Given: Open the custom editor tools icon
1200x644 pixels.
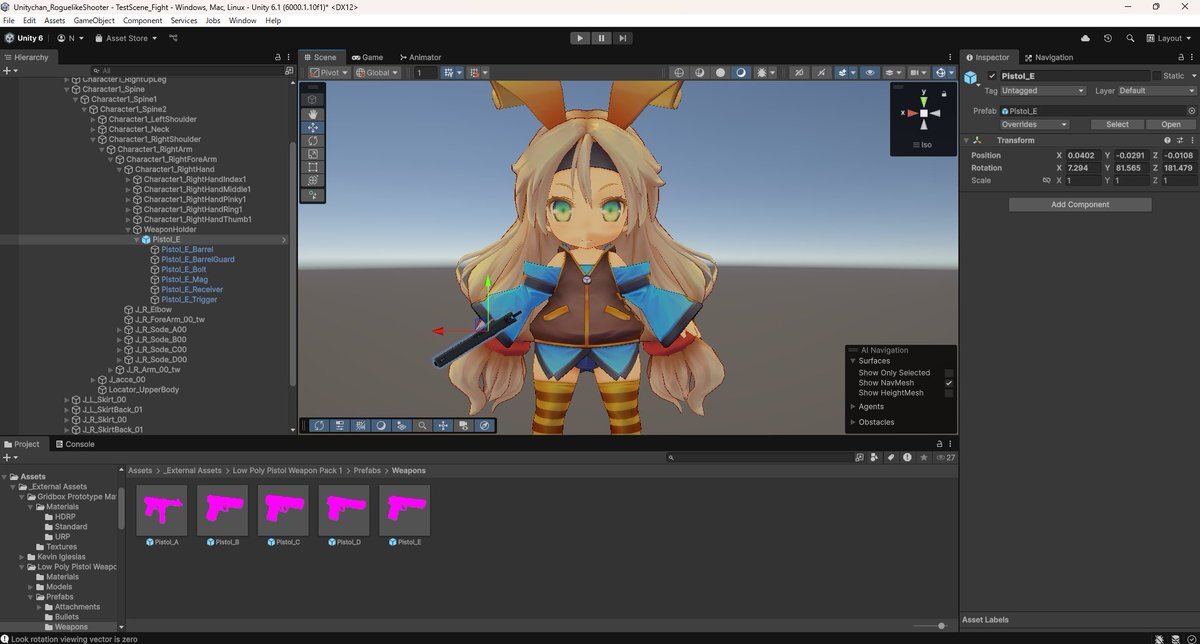Looking at the screenshot, I should [x=313, y=195].
